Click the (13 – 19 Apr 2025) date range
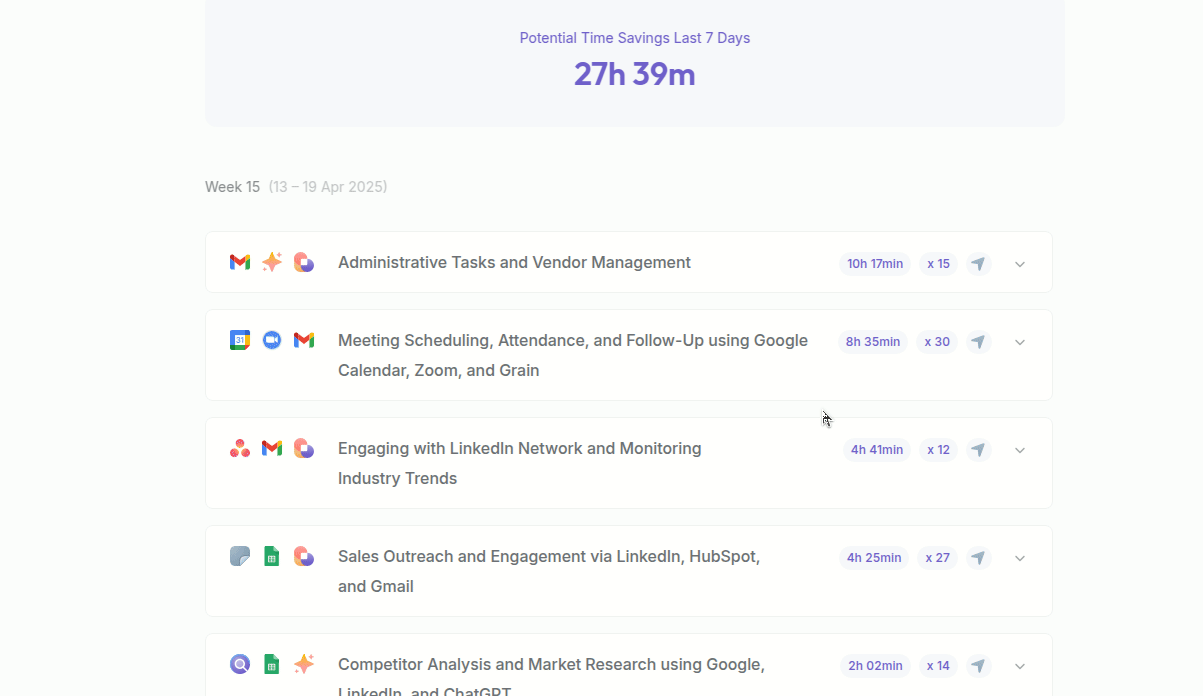This screenshot has height=696, width=1203. coord(328,187)
